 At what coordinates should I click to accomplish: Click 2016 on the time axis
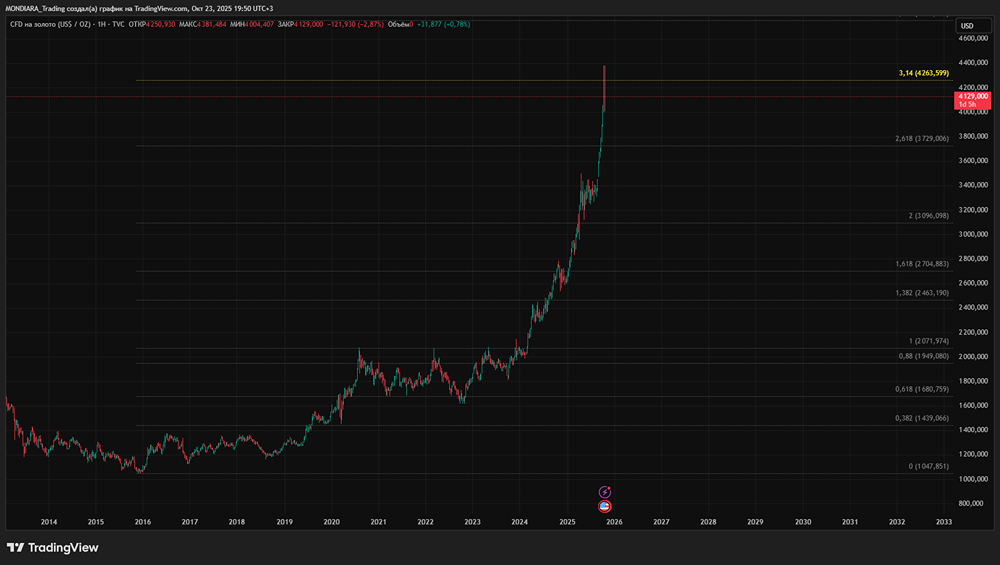(x=143, y=522)
